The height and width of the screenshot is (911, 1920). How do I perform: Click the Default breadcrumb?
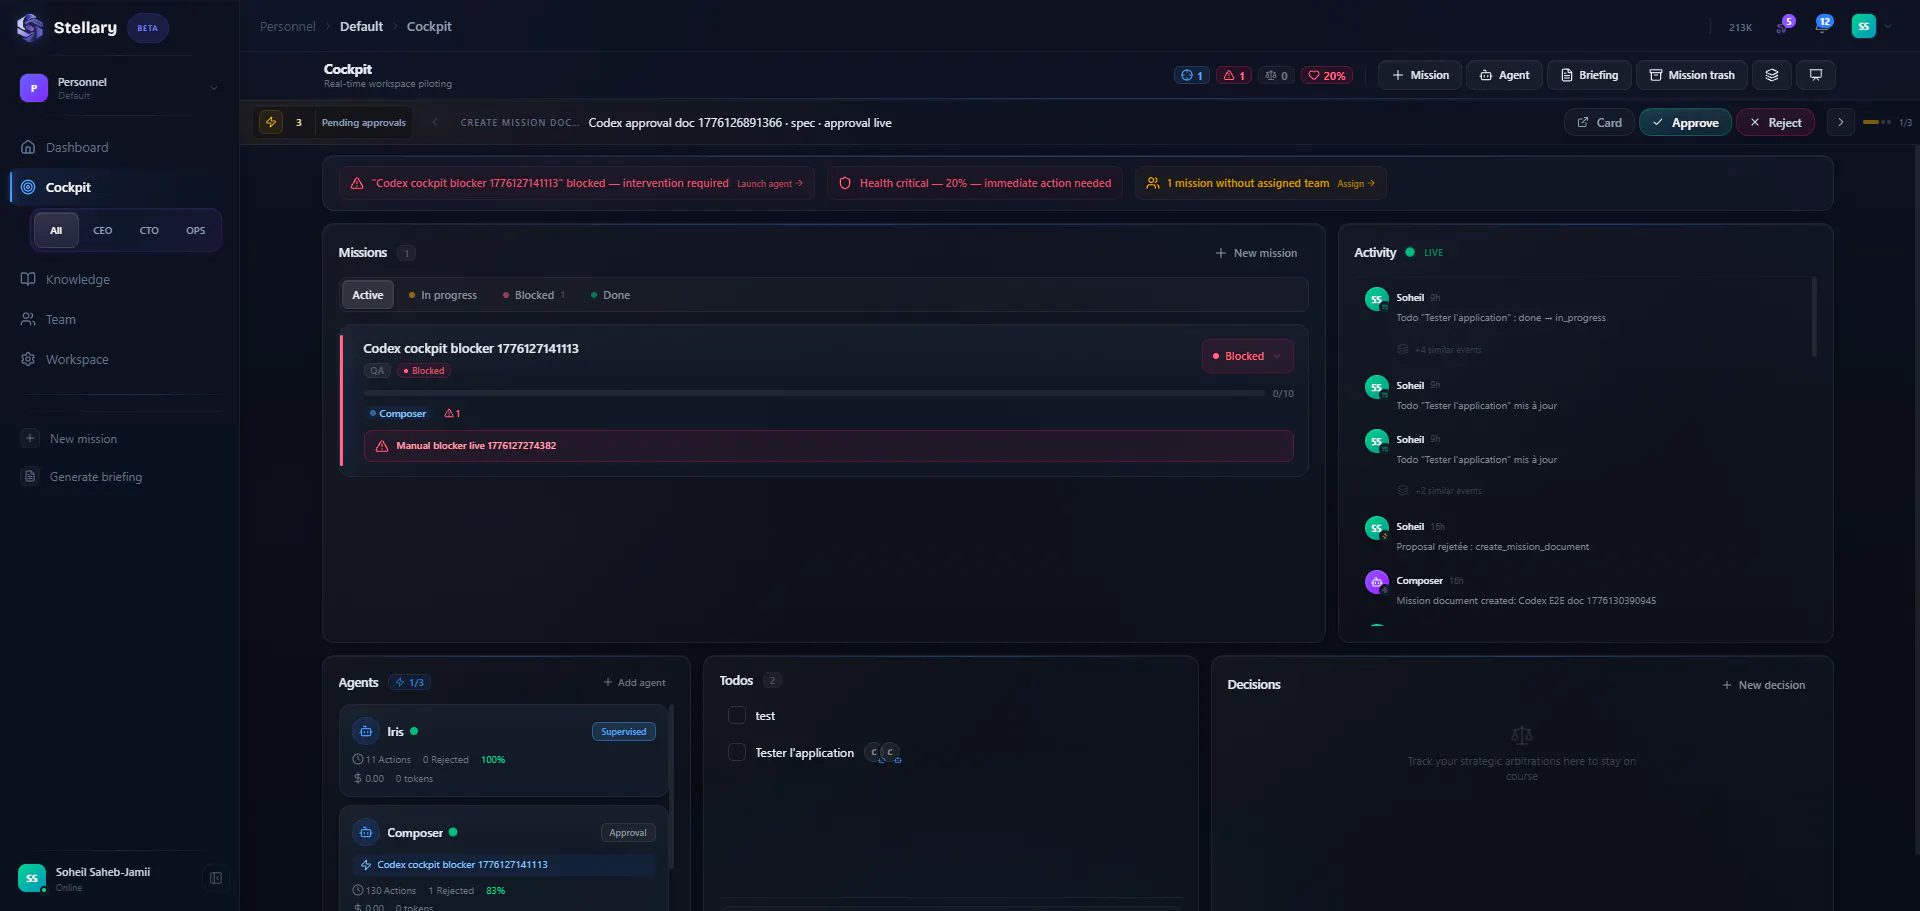click(361, 26)
